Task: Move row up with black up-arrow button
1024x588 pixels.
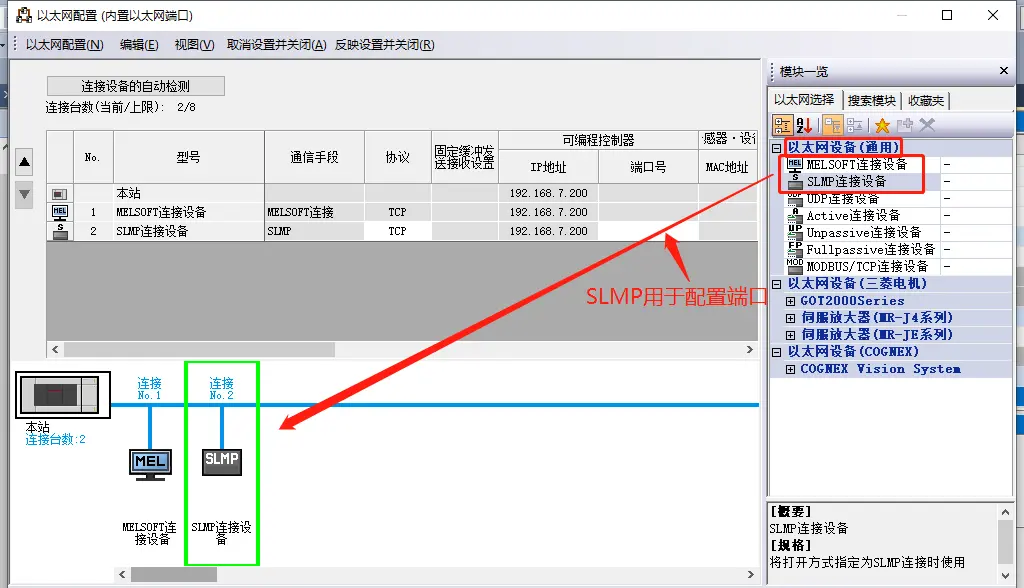Action: pyautogui.click(x=24, y=161)
